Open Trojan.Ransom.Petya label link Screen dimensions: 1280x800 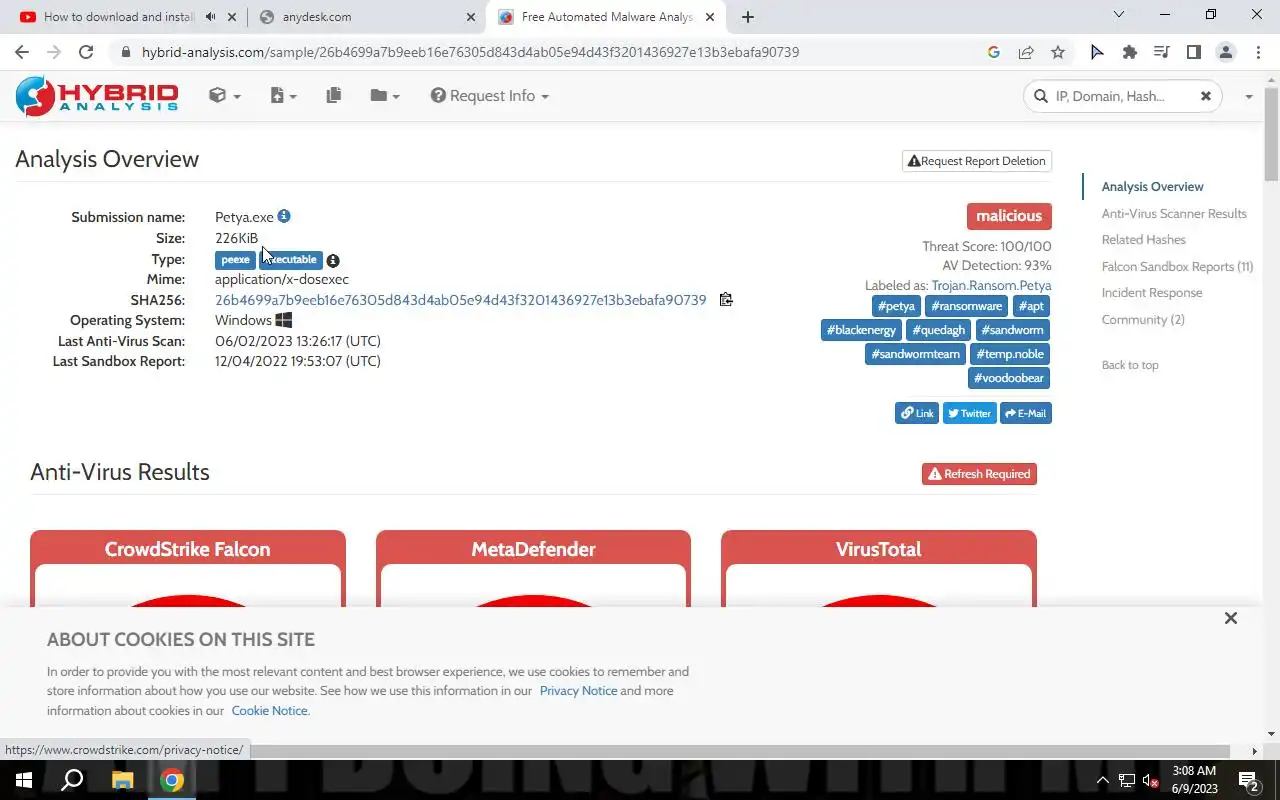[991, 285]
